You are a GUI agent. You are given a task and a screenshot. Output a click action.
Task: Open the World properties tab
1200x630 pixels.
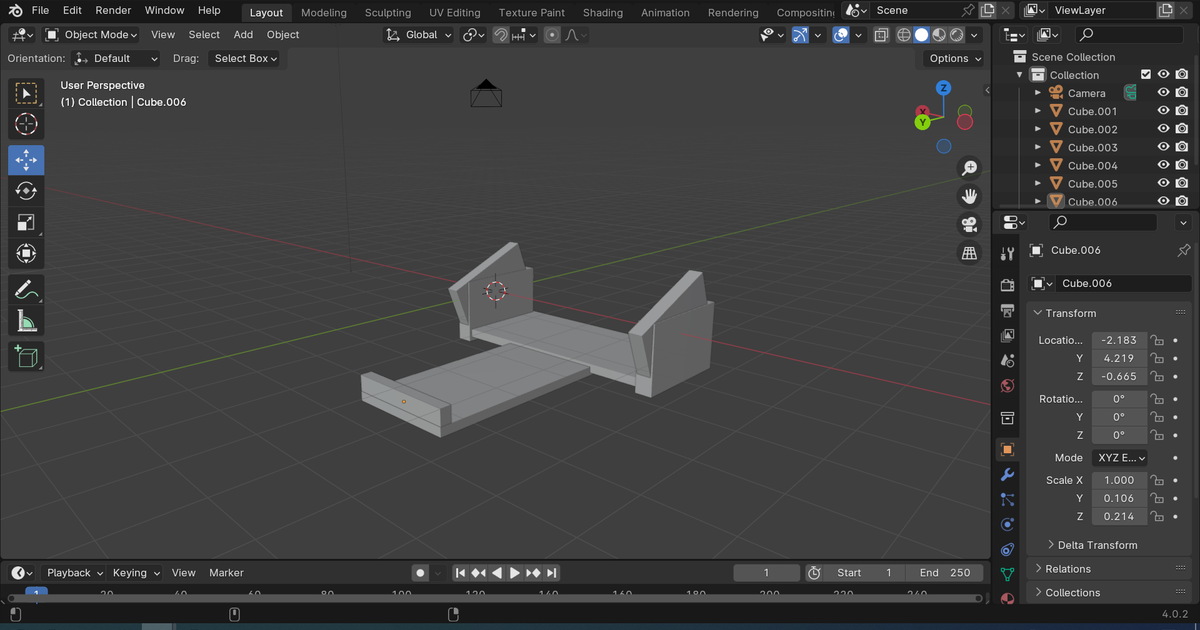point(1007,386)
